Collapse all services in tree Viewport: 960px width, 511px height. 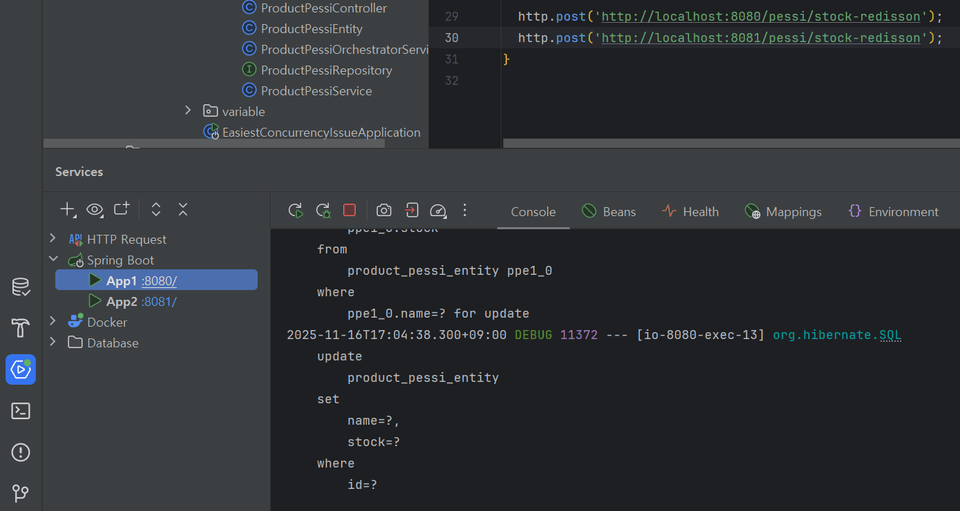click(x=183, y=209)
